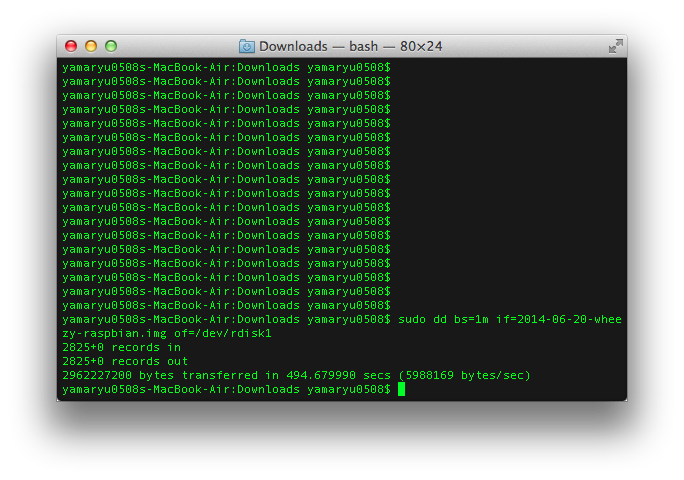Viewport: 684px width, 480px height.
Task: Click the '(5988169 bytes/sec)' value
Action: click(464, 375)
